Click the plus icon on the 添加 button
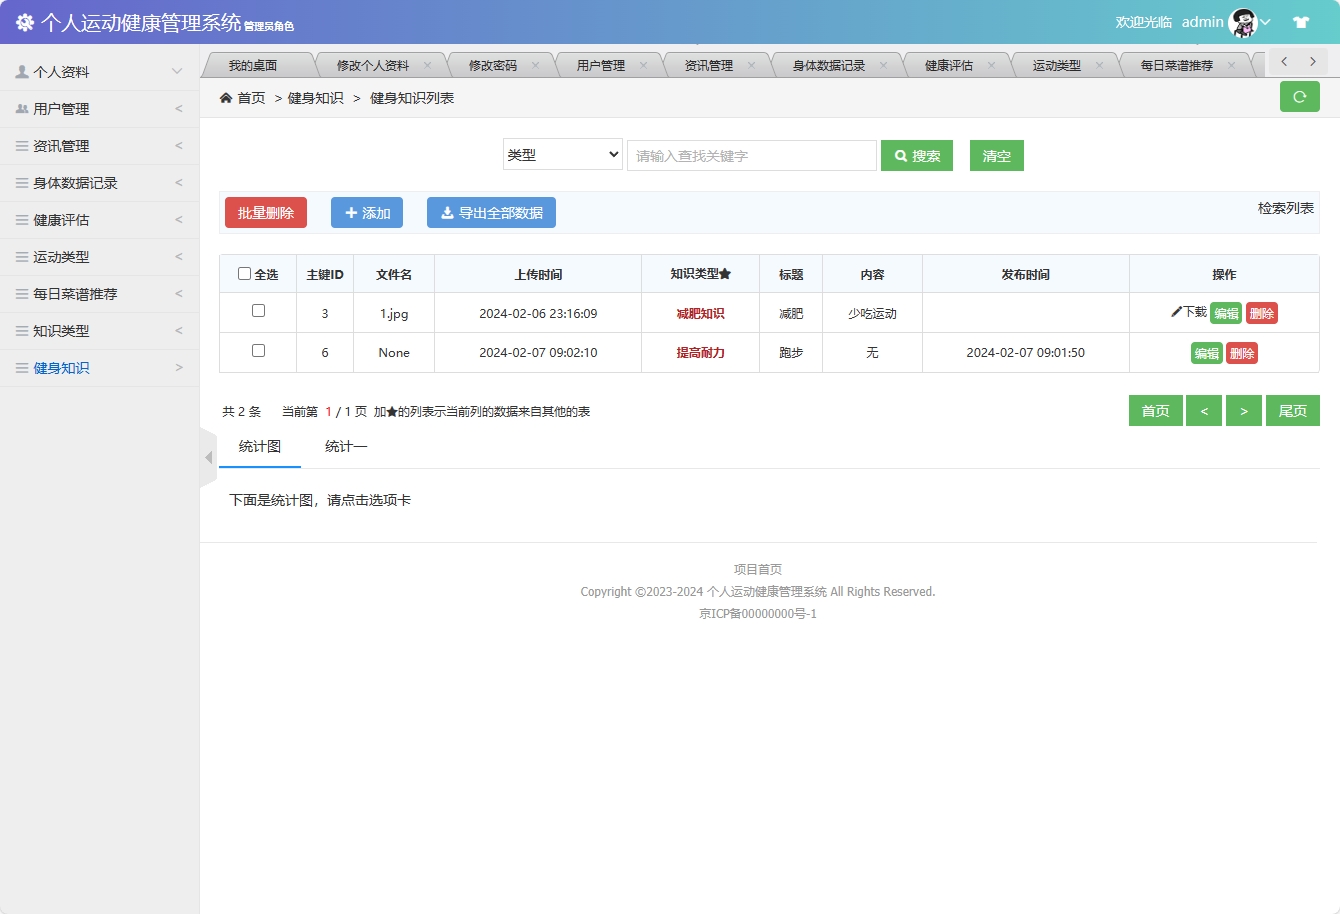Image resolution: width=1340 pixels, height=914 pixels. [x=351, y=212]
